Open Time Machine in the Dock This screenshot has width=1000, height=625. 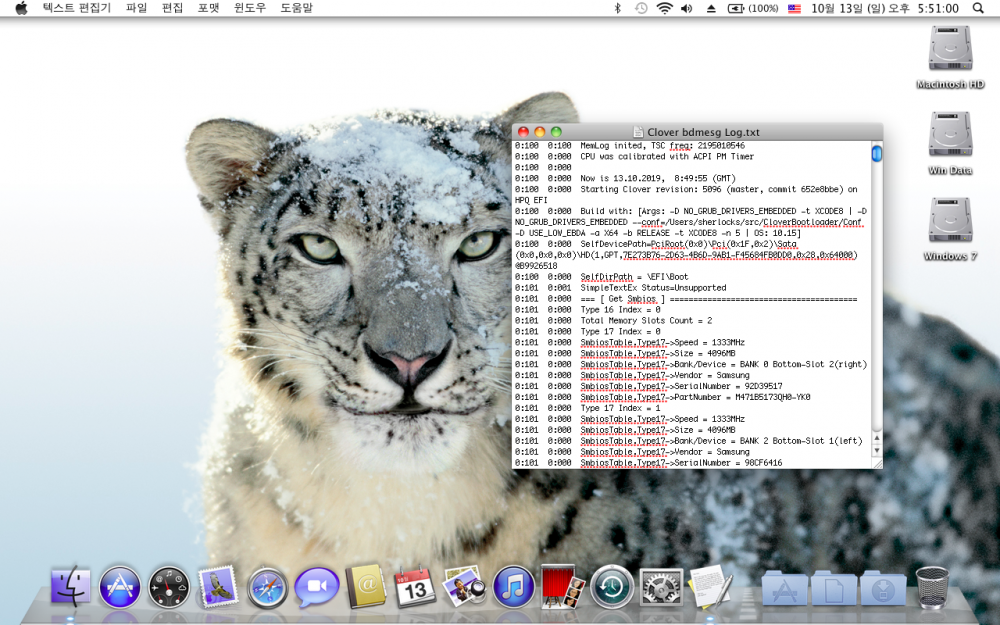point(612,587)
